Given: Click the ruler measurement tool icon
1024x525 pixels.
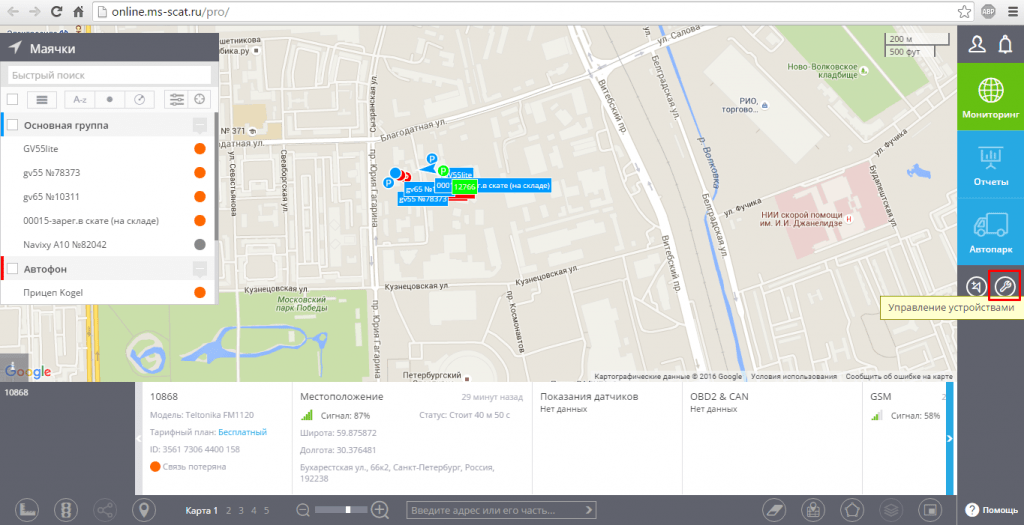Looking at the screenshot, I should point(27,510).
